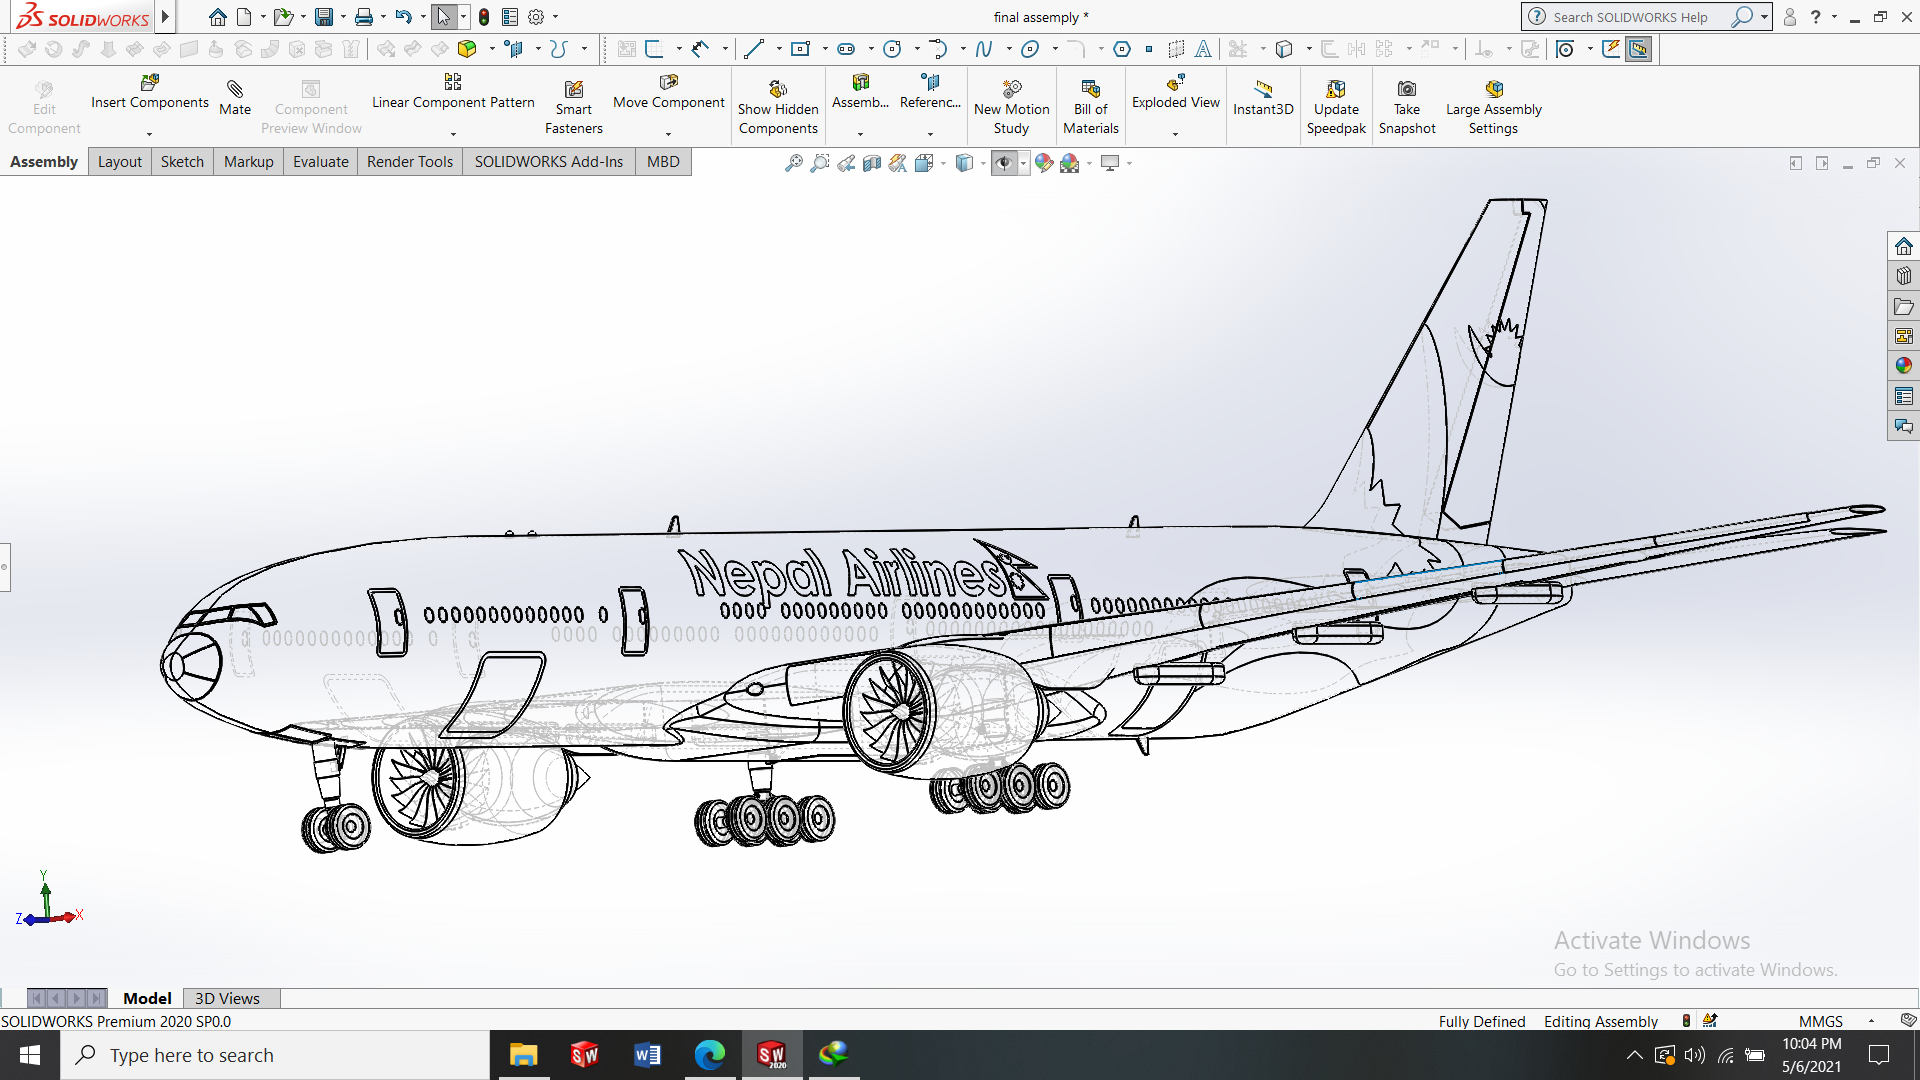The height and width of the screenshot is (1080, 1920).
Task: Click the Windows taskbar search box
Action: click(x=275, y=1055)
